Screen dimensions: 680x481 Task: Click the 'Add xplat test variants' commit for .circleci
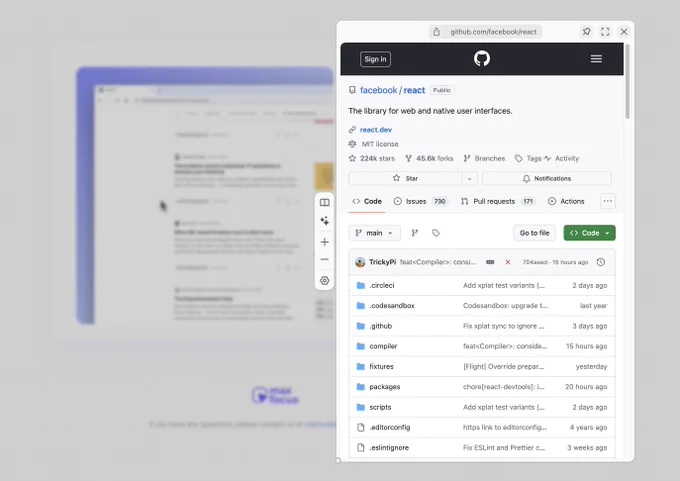pos(503,285)
